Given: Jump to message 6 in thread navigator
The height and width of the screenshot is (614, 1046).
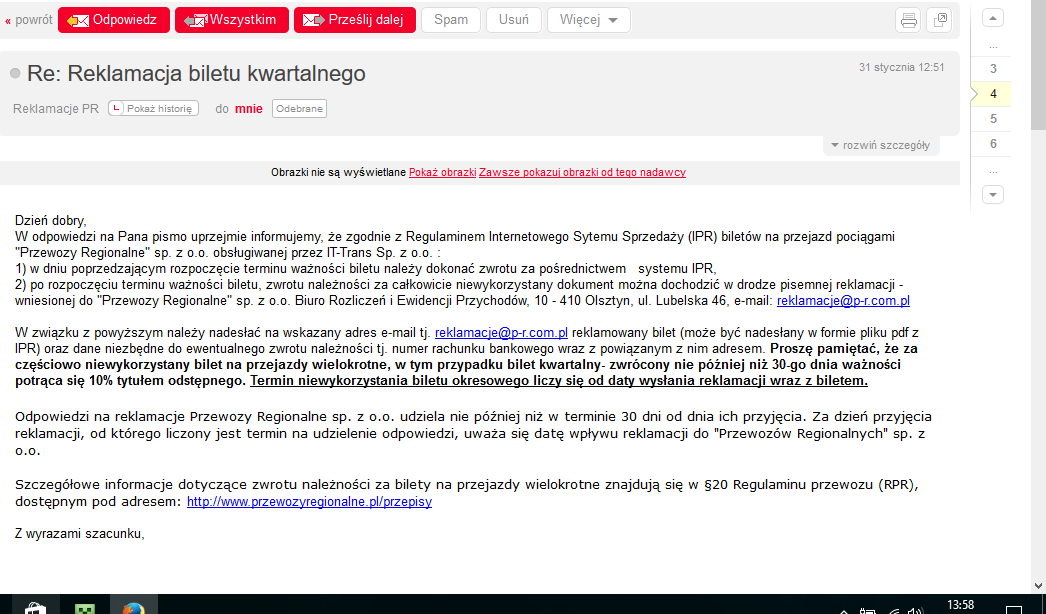Looking at the screenshot, I should 993,143.
